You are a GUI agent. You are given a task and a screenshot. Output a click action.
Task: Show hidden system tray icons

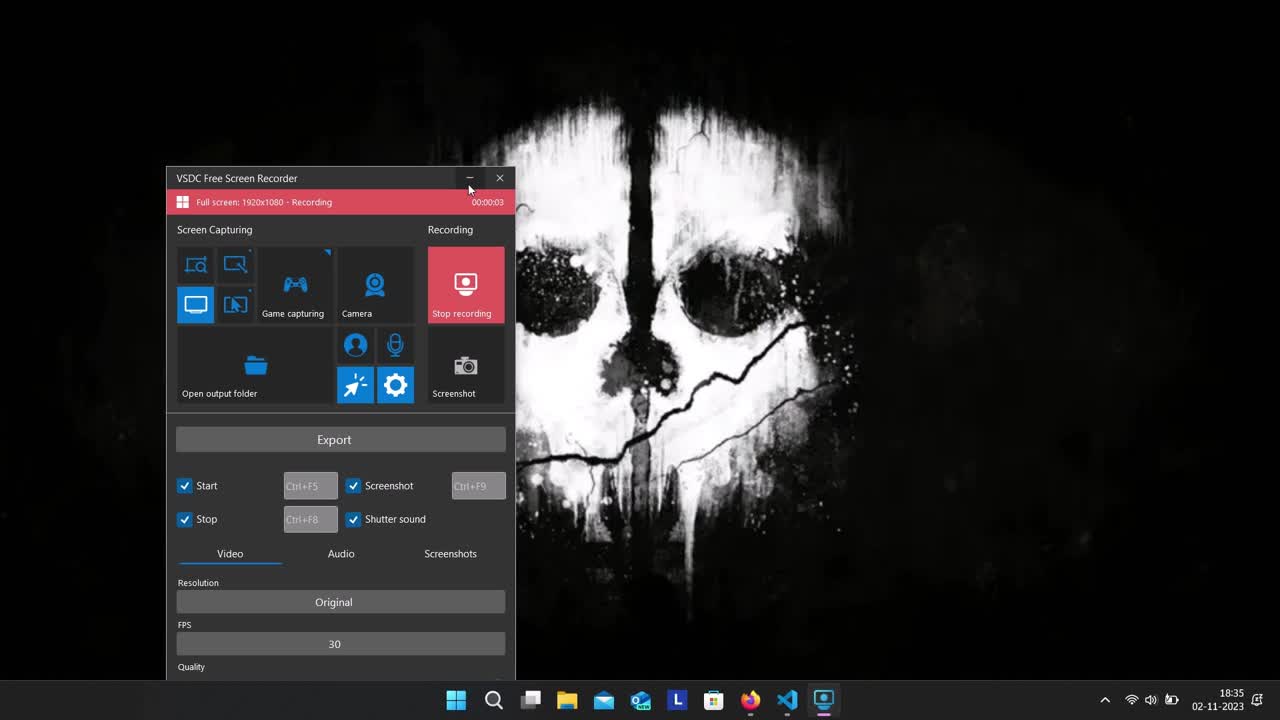pos(1105,700)
